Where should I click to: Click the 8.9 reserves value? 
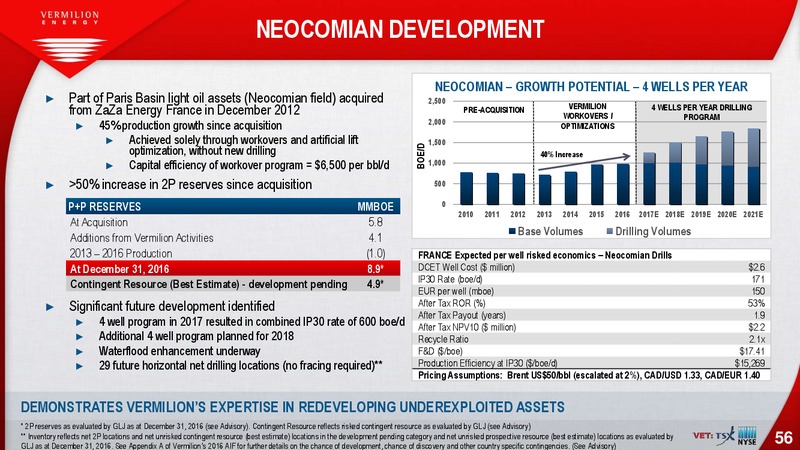376,269
